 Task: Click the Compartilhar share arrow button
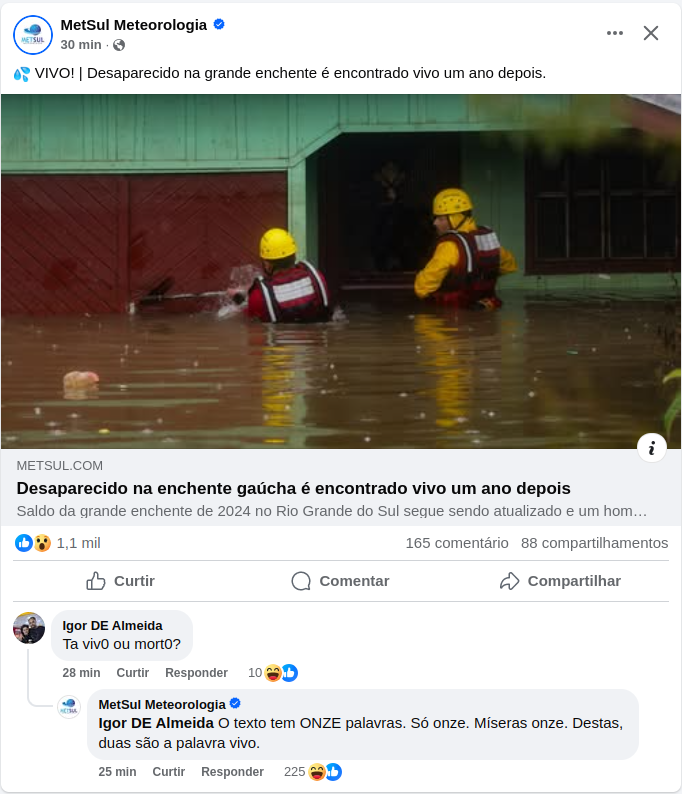click(560, 581)
